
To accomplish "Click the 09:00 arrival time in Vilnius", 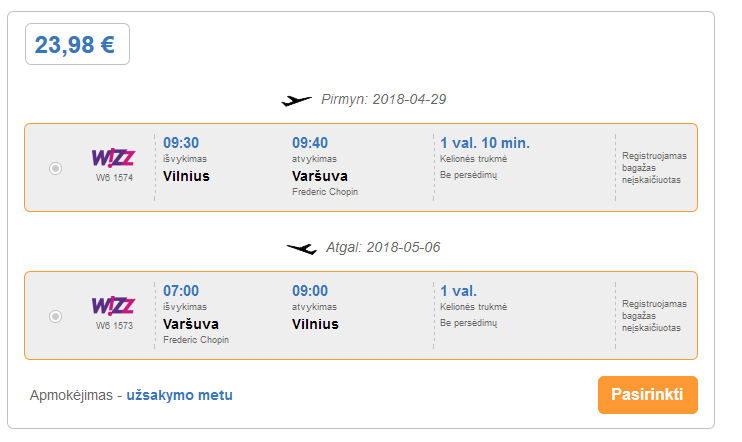I will click(x=310, y=291).
